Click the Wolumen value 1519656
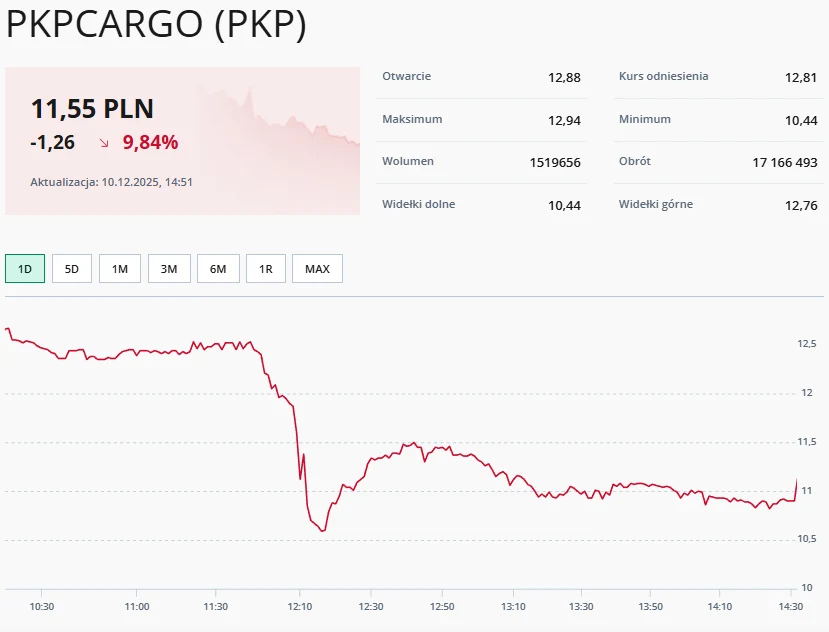Image resolution: width=829 pixels, height=632 pixels. click(553, 161)
